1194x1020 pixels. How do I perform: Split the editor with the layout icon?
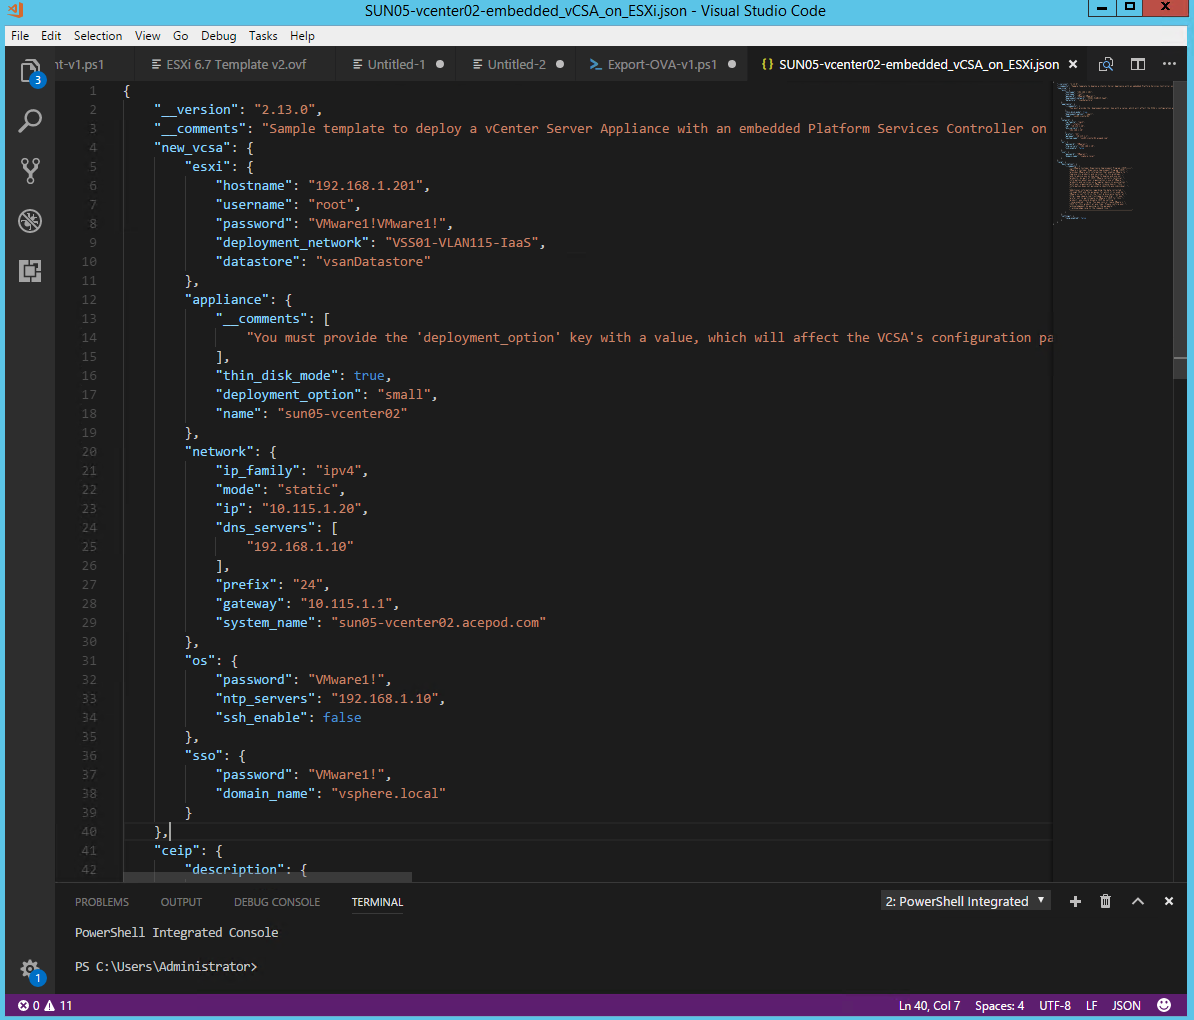point(1138,65)
